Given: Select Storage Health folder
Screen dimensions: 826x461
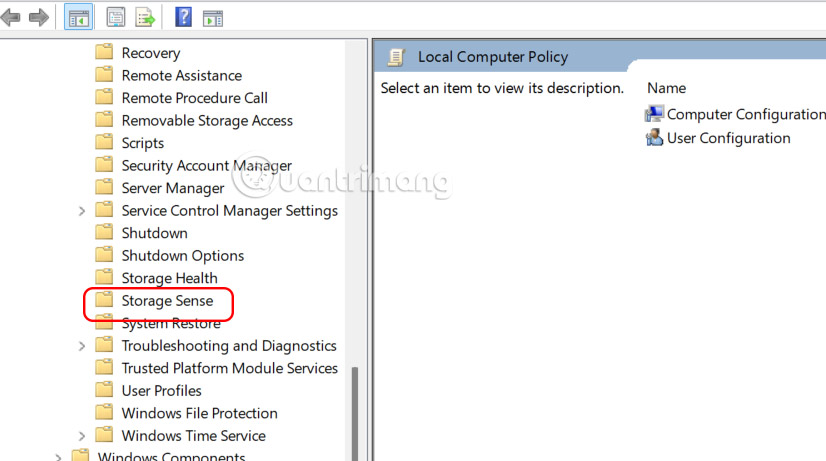Looking at the screenshot, I should click(x=169, y=278).
